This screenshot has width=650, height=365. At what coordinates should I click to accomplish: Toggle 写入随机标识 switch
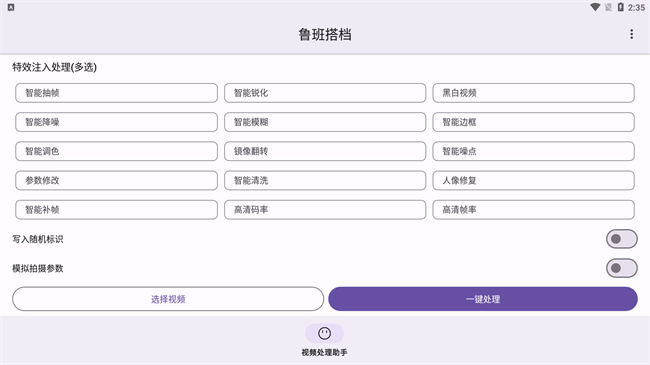coord(621,239)
